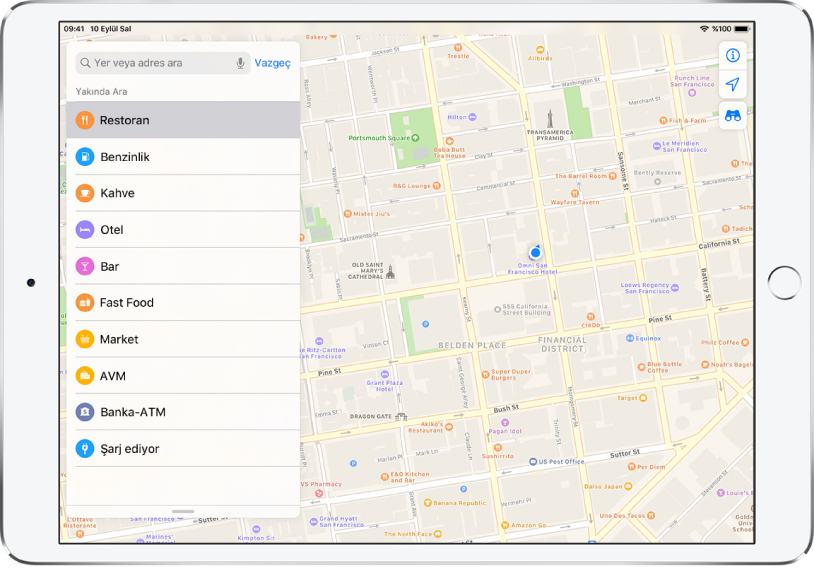Tap Vazgeç to cancel search

coord(273,63)
